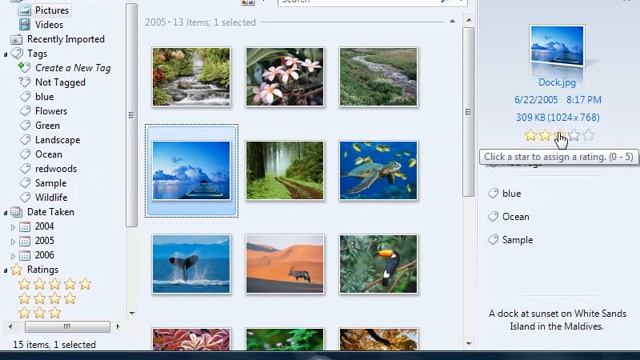Expand the 2004 date folder

coord(13,227)
